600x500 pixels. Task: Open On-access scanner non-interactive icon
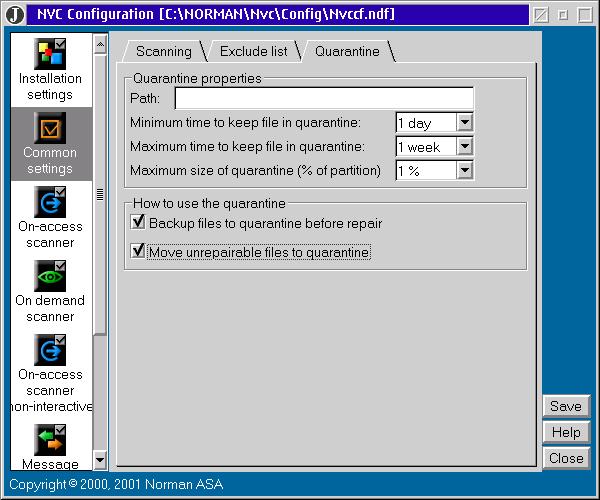[50, 350]
